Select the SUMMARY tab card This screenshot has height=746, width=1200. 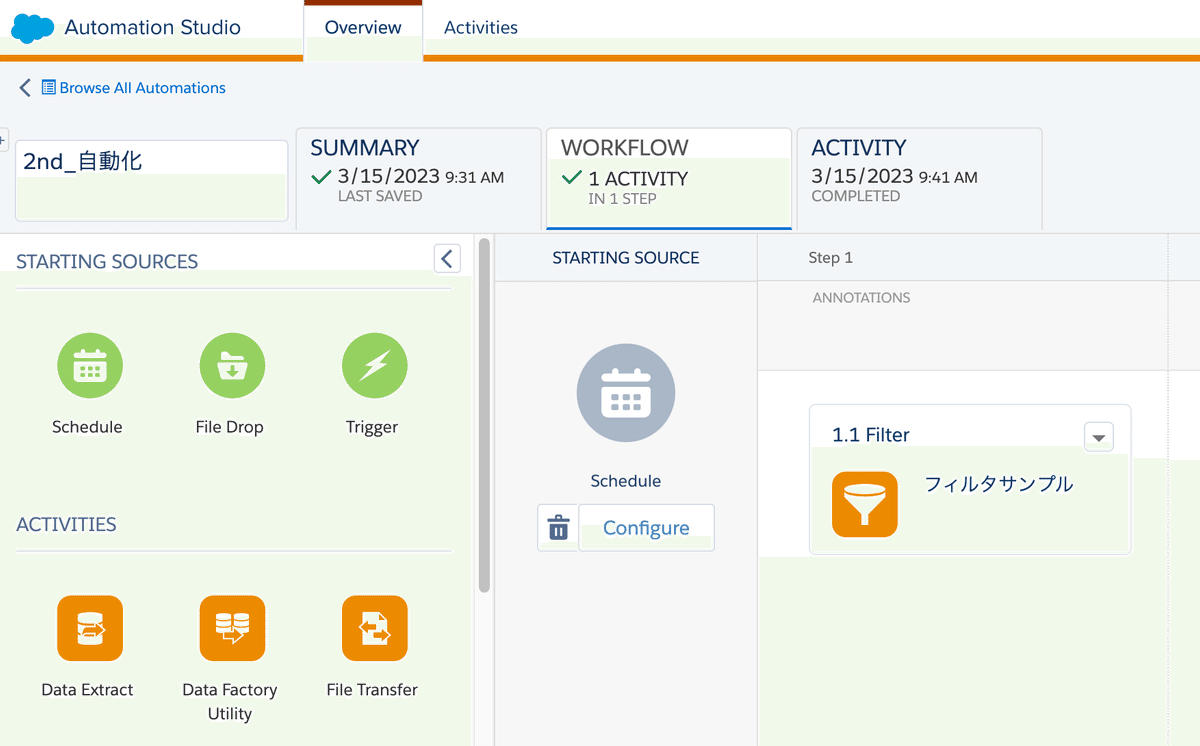pos(418,178)
